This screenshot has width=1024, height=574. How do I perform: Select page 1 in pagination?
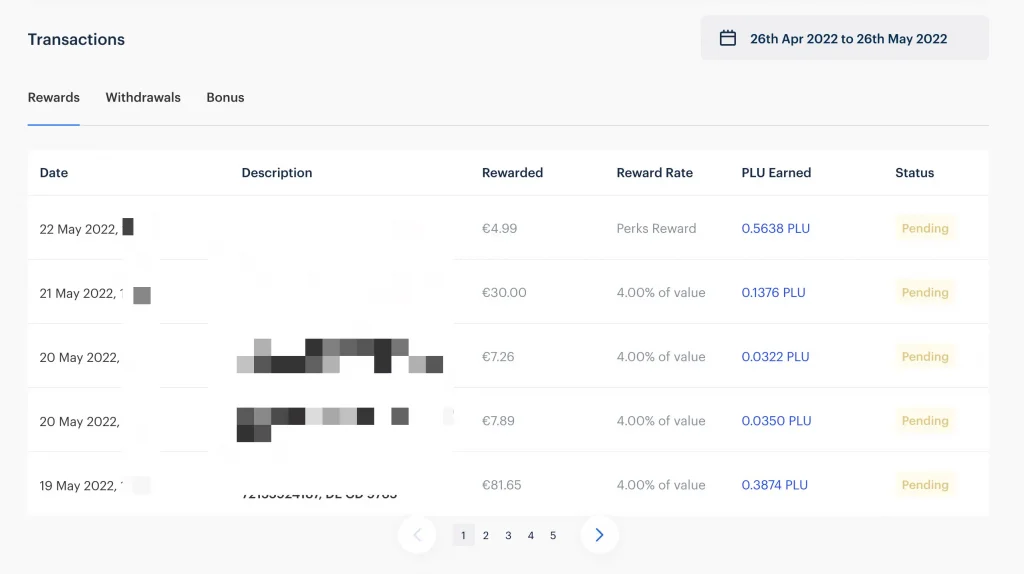pyautogui.click(x=463, y=536)
